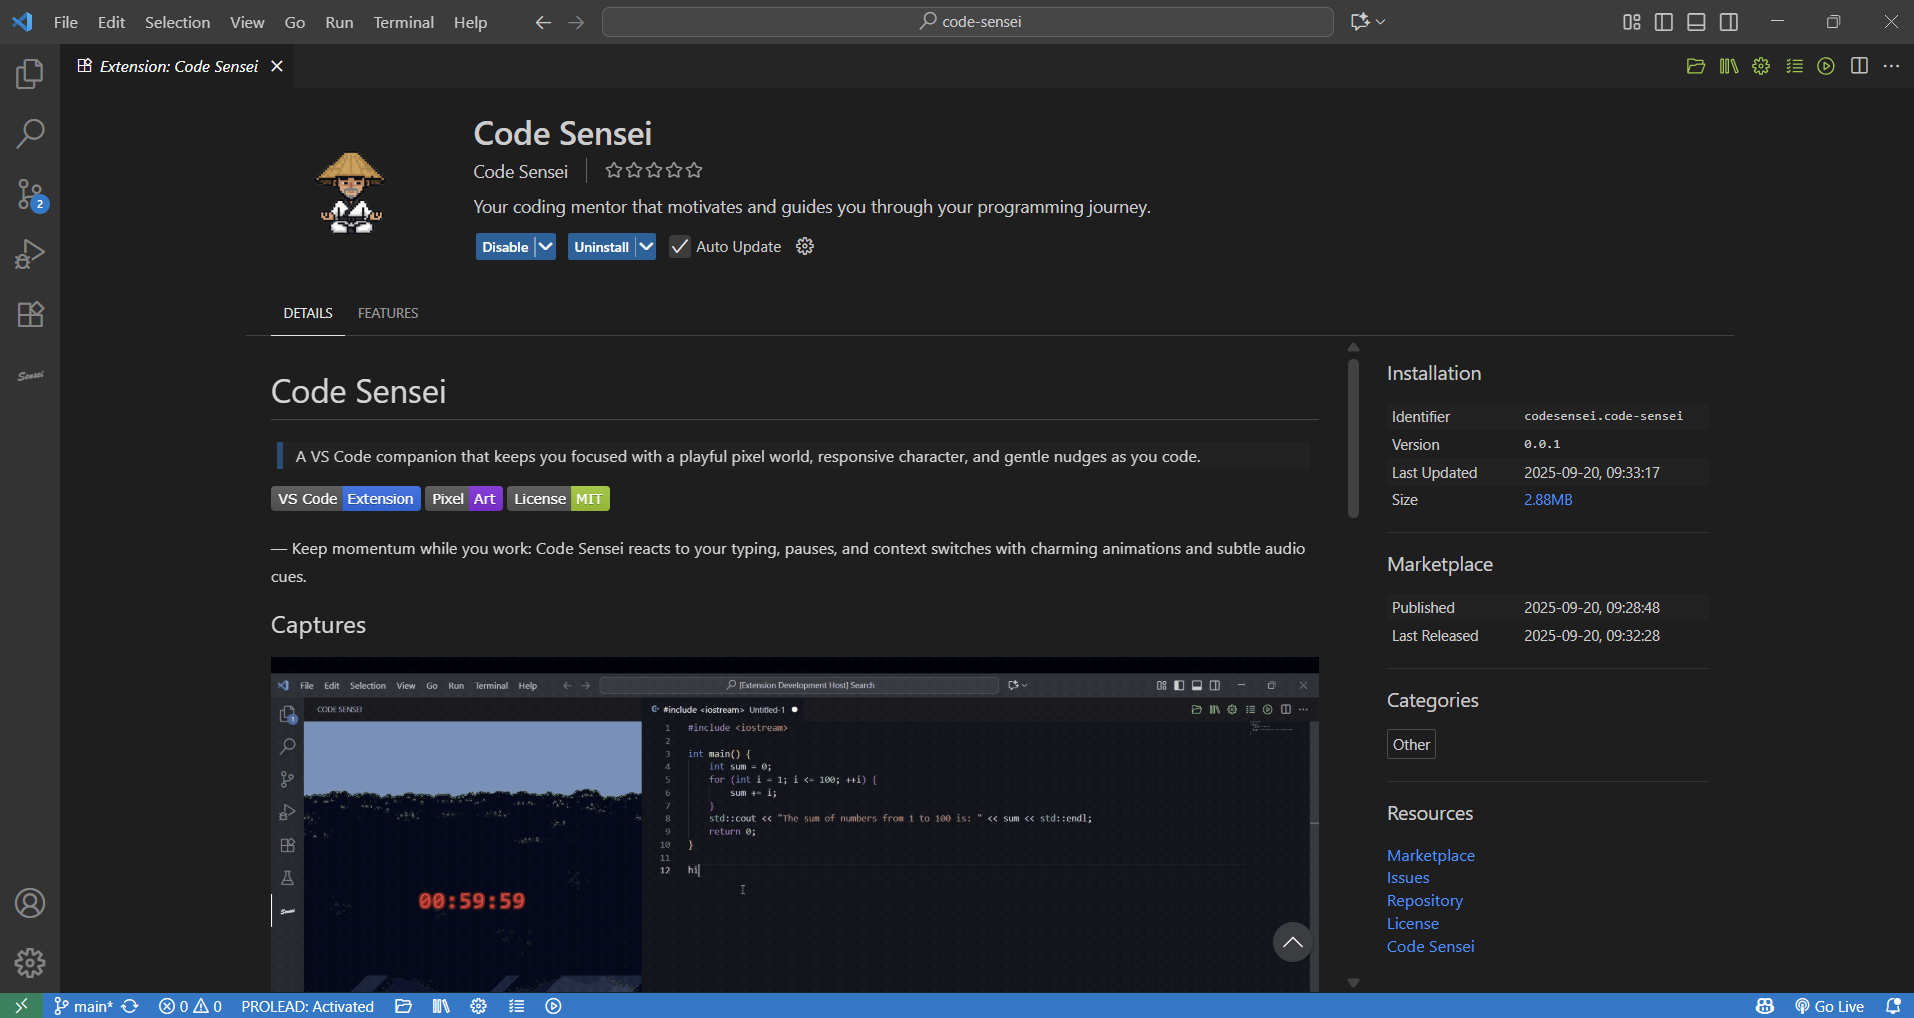Open the Selection menu
This screenshot has height=1018, width=1914.
tap(177, 22)
